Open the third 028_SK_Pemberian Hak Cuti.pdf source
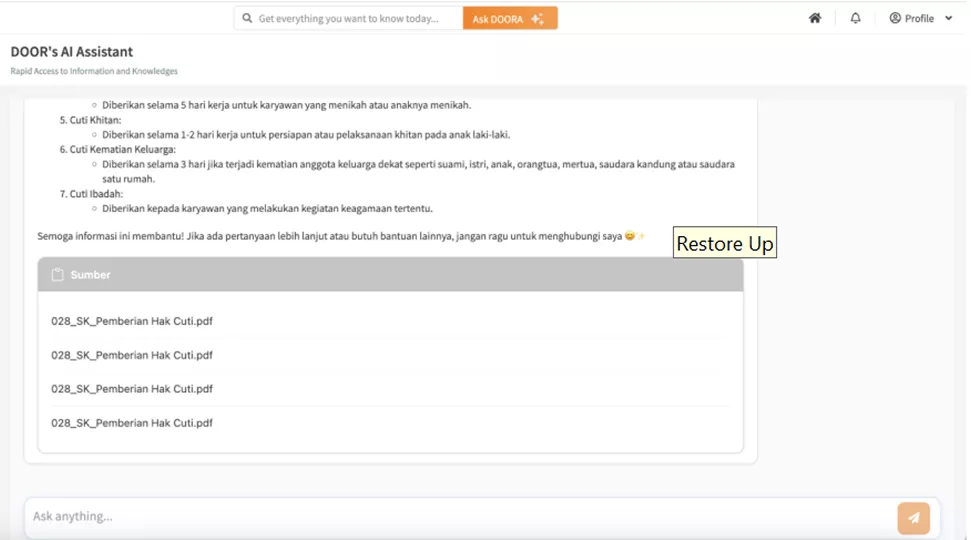This screenshot has width=971, height=540. (132, 389)
